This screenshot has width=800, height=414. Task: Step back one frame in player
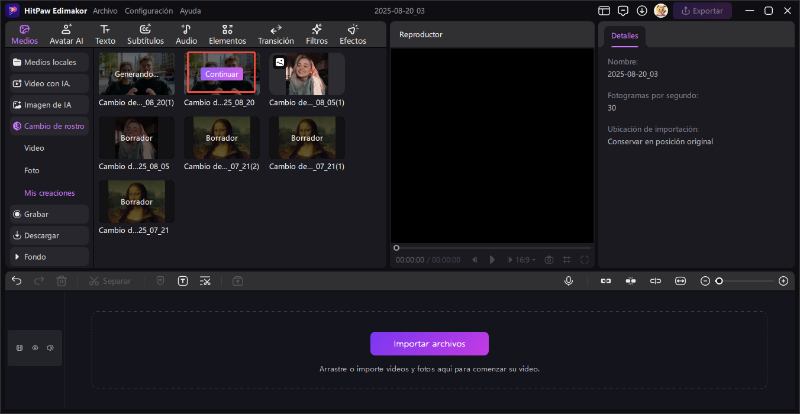click(x=475, y=260)
